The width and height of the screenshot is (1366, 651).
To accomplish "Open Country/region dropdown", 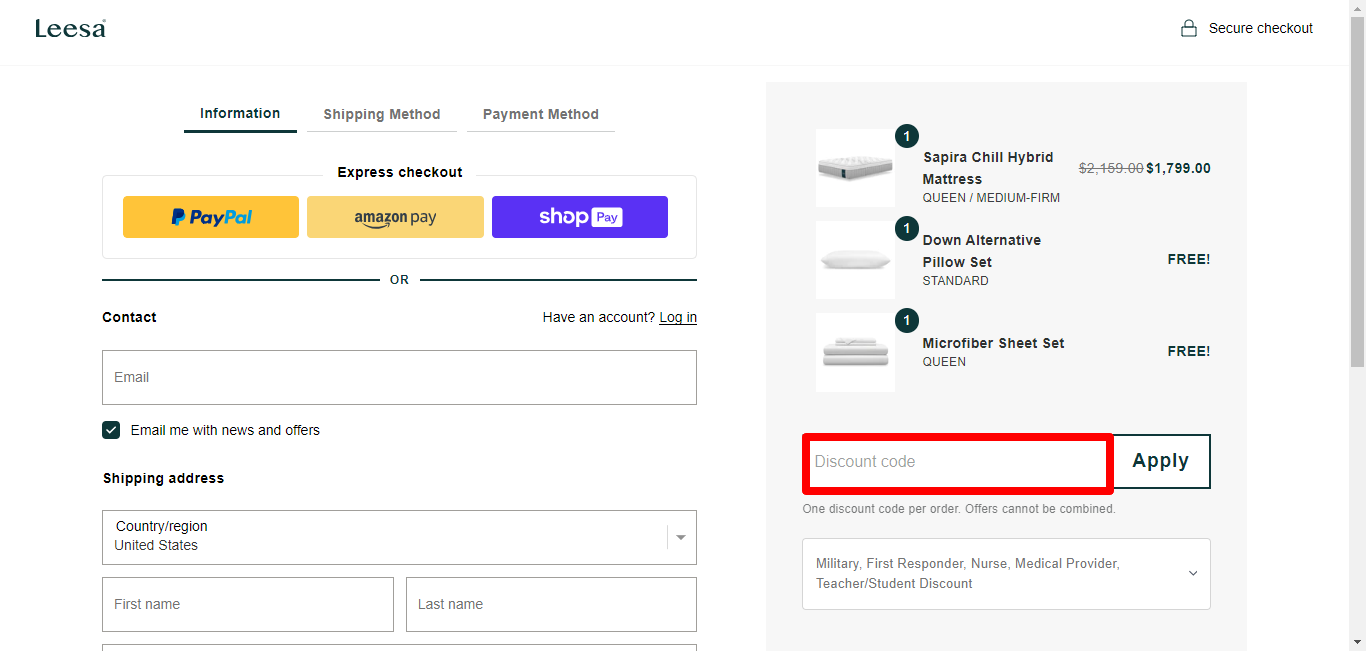I will coord(399,537).
